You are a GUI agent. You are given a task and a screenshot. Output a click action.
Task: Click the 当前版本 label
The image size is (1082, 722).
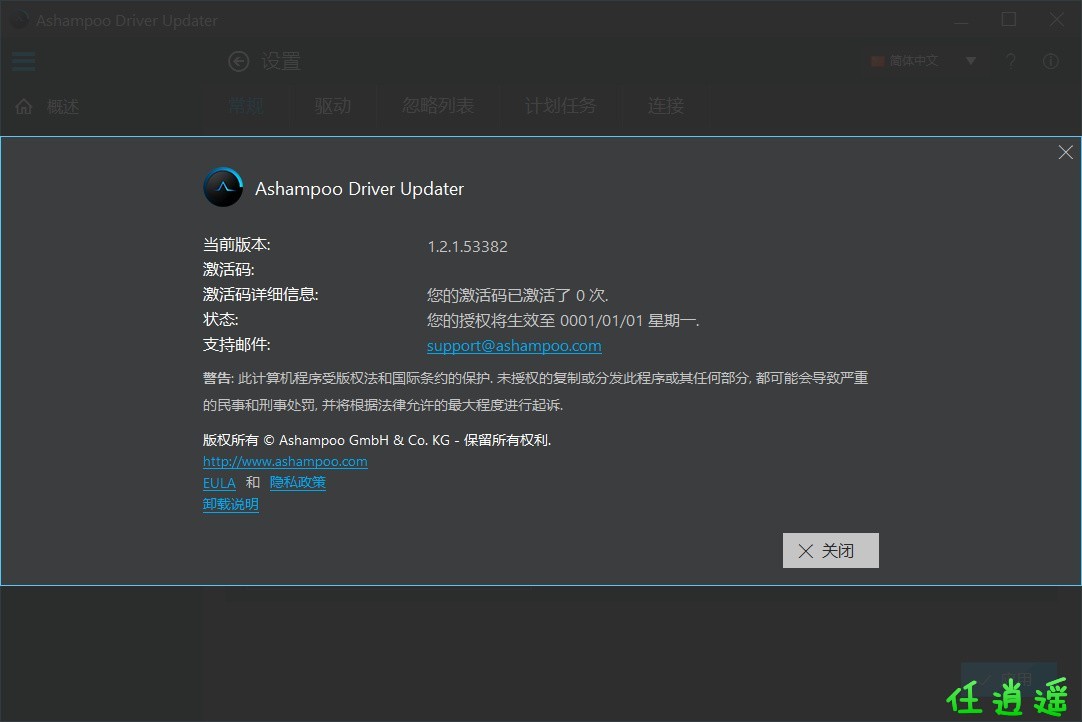(x=237, y=244)
